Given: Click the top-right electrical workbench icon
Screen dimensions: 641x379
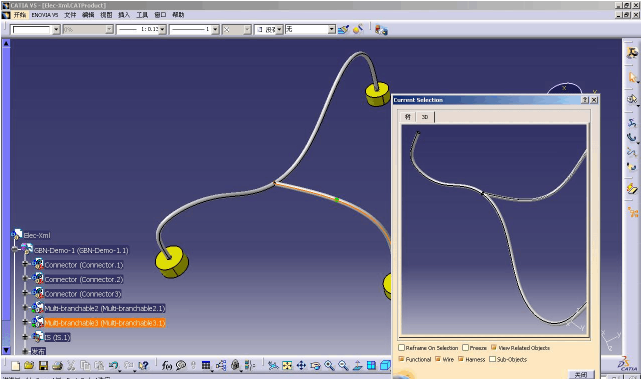Looking at the screenshot, I should [632, 53].
